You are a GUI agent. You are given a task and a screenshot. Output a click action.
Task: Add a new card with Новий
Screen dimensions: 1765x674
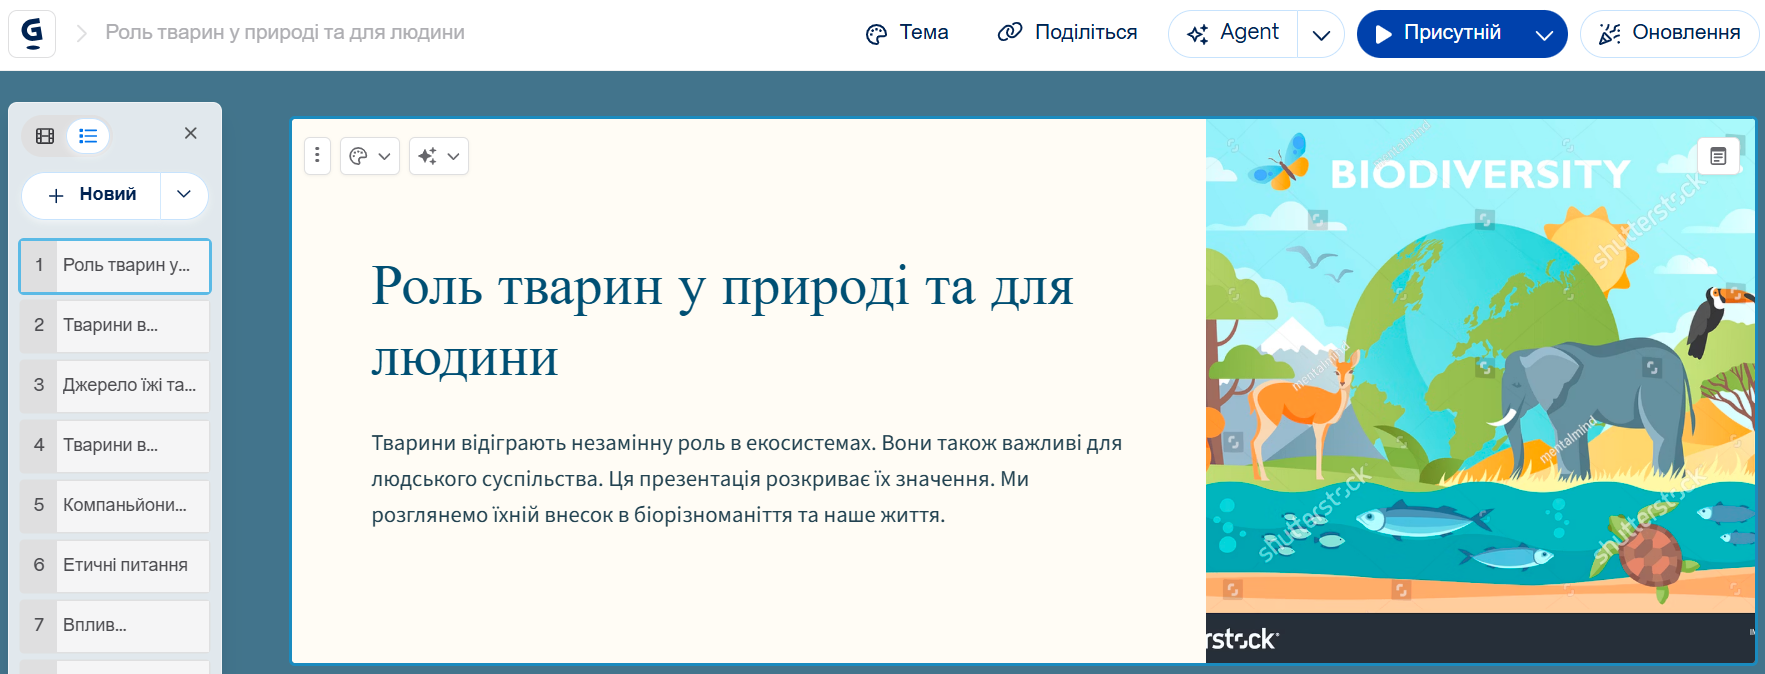[92, 195]
